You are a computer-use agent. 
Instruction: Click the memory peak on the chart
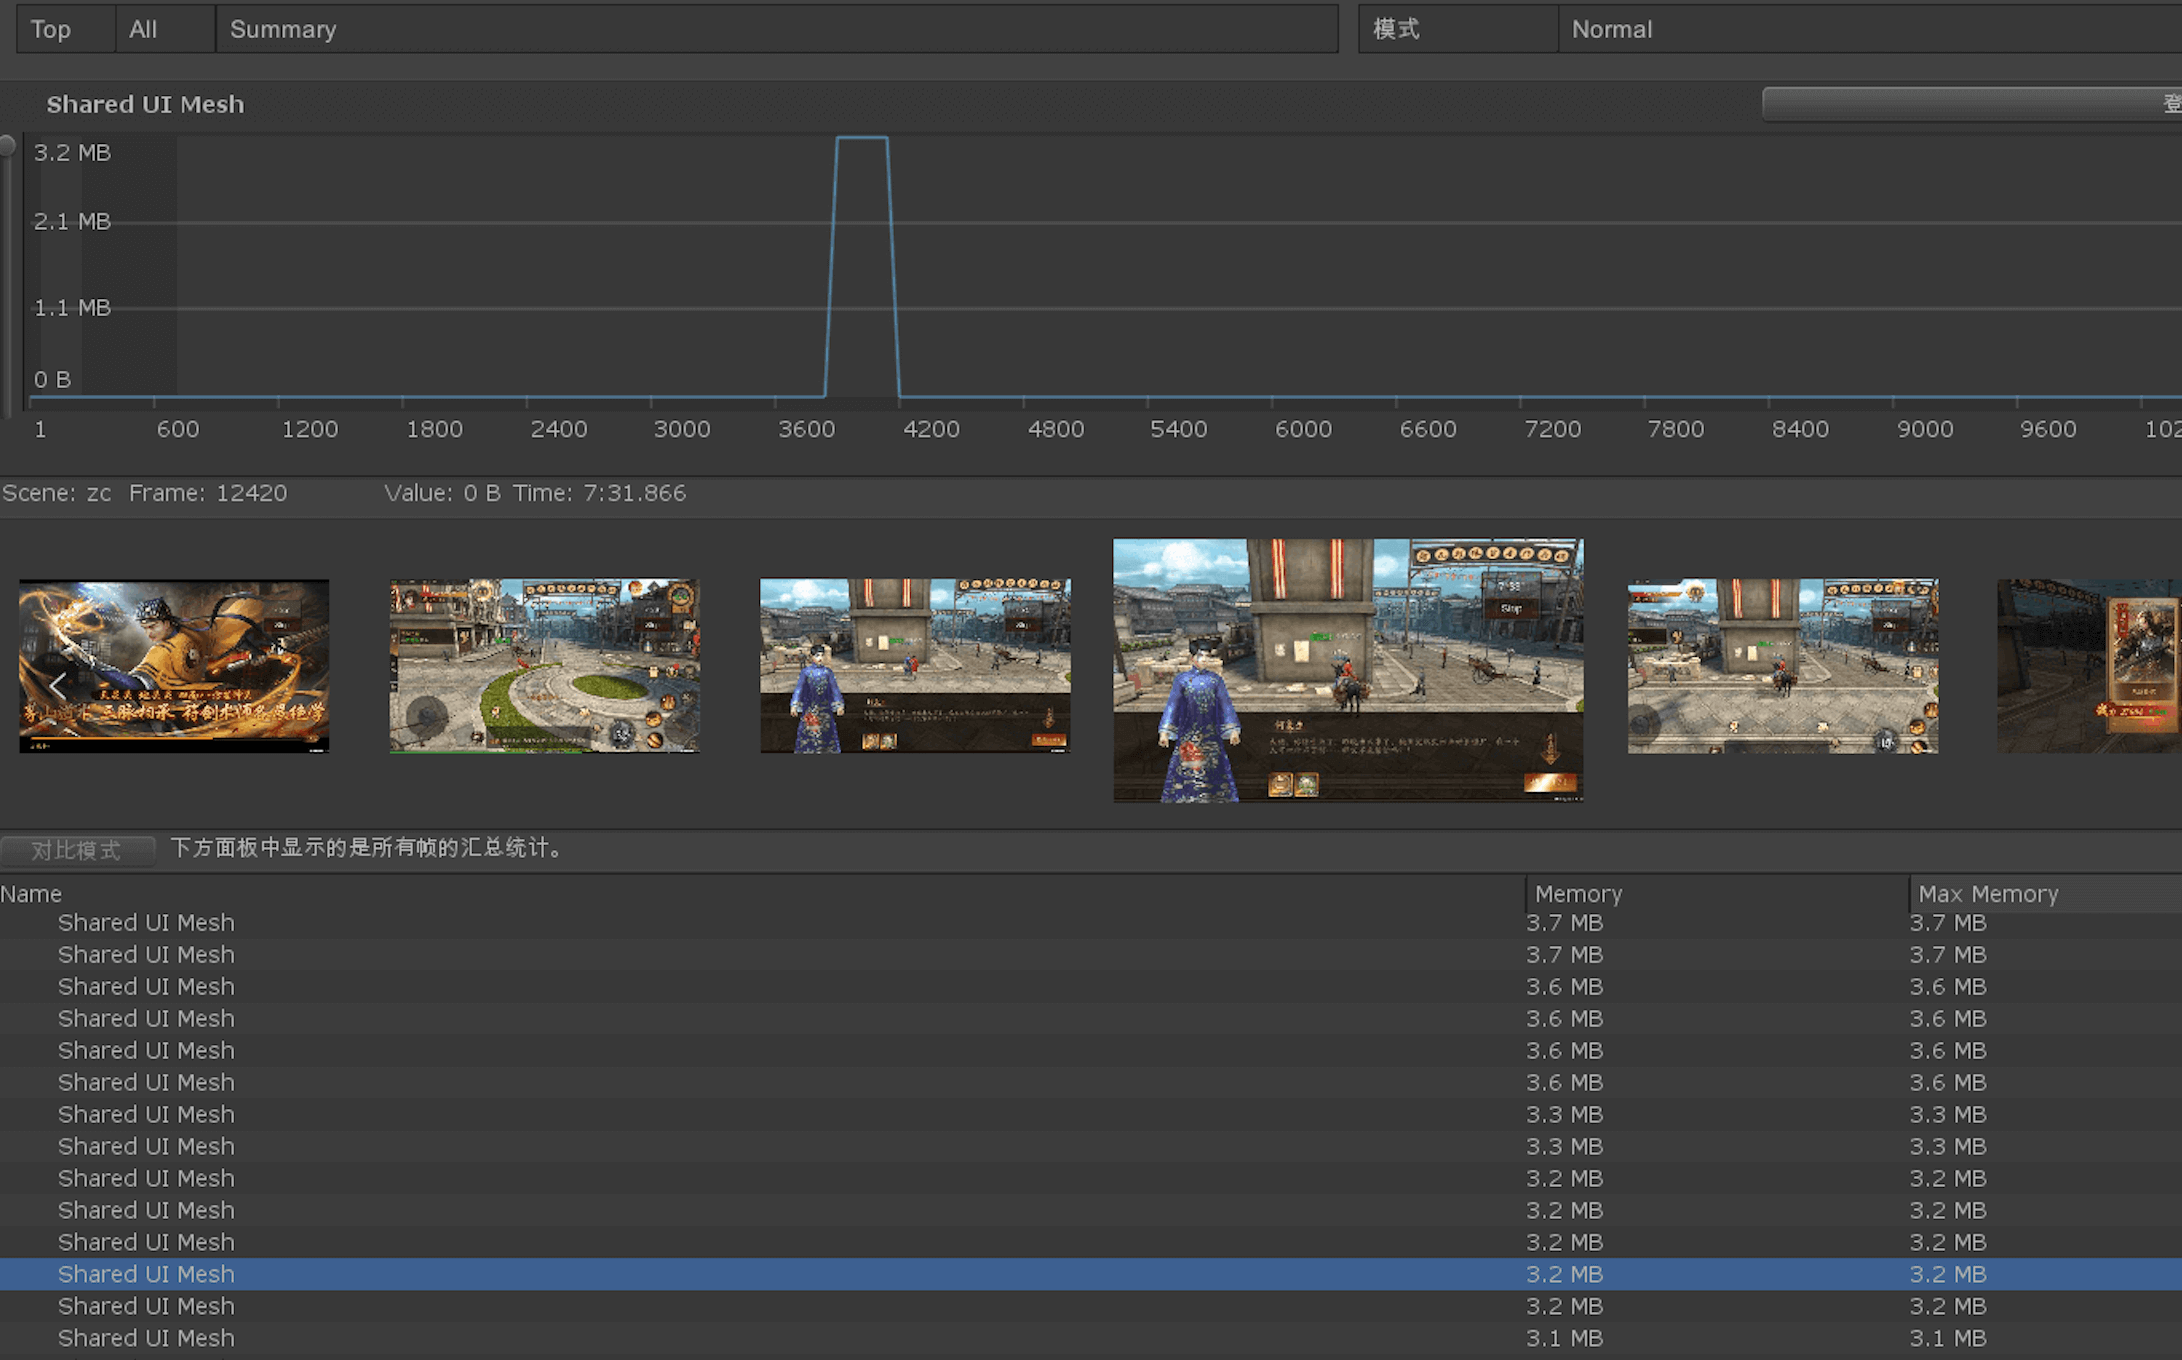(x=862, y=140)
